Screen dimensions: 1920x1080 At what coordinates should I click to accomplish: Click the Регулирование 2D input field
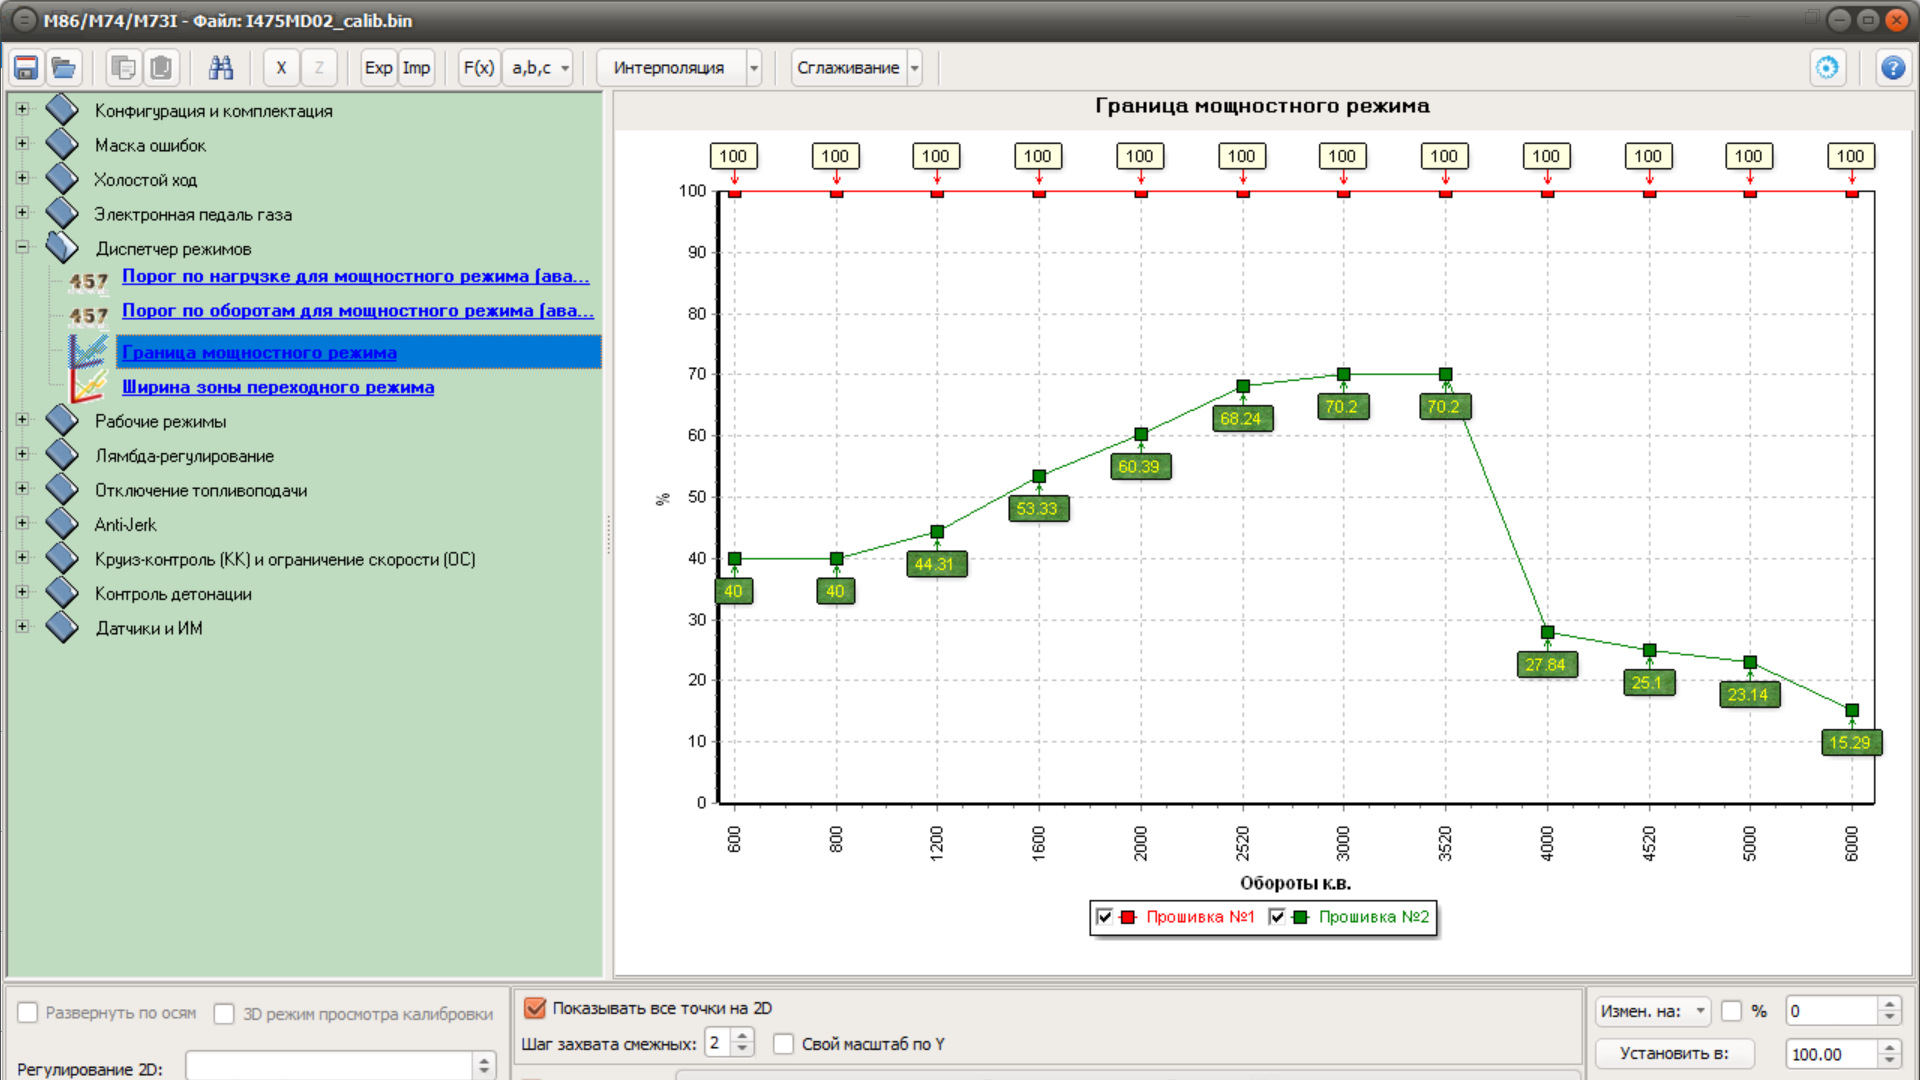(329, 1066)
